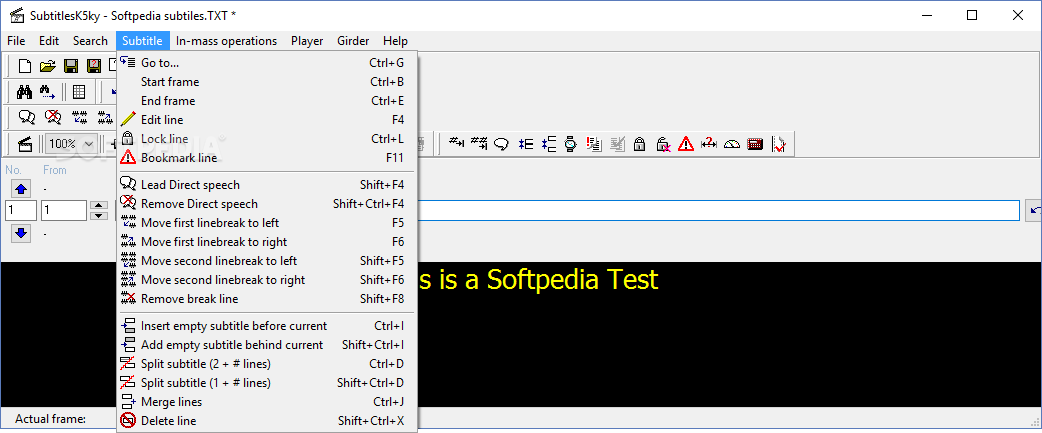Image resolution: width=1042 pixels, height=433 pixels.
Task: Click the wristwatch timing toolbar icon
Action: pyautogui.click(x=570, y=143)
